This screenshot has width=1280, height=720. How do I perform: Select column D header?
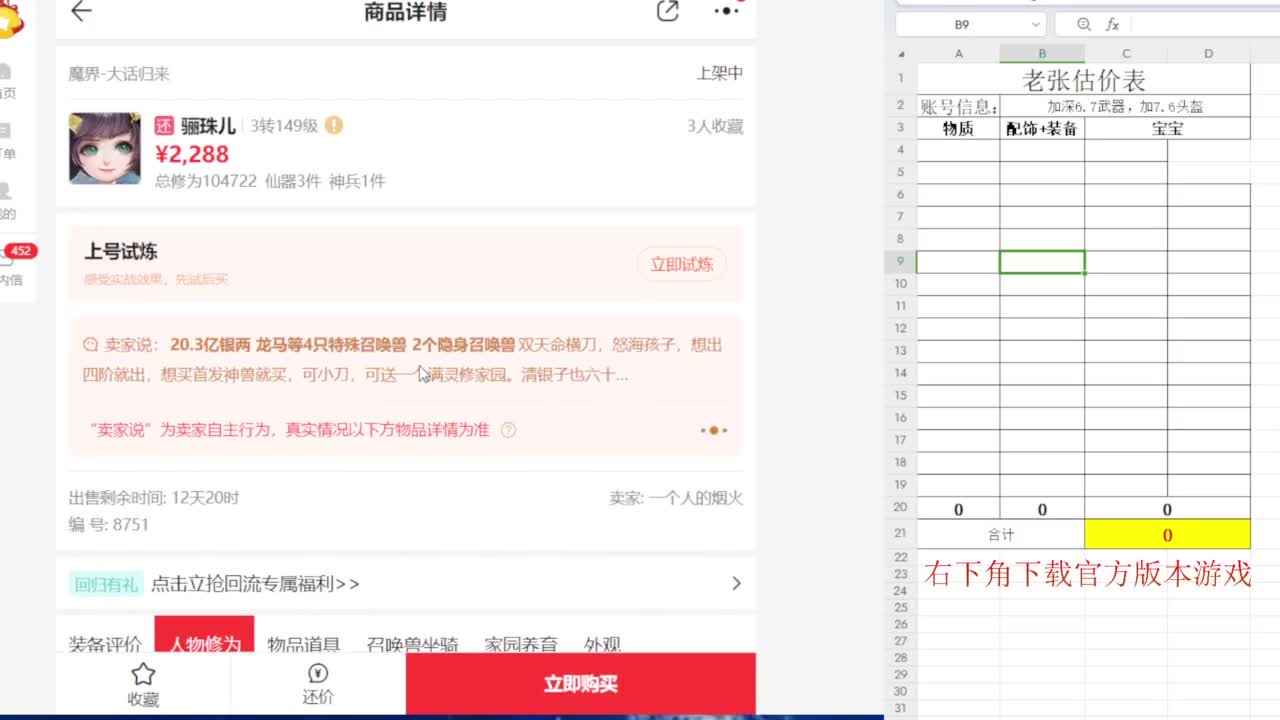pyautogui.click(x=1209, y=54)
